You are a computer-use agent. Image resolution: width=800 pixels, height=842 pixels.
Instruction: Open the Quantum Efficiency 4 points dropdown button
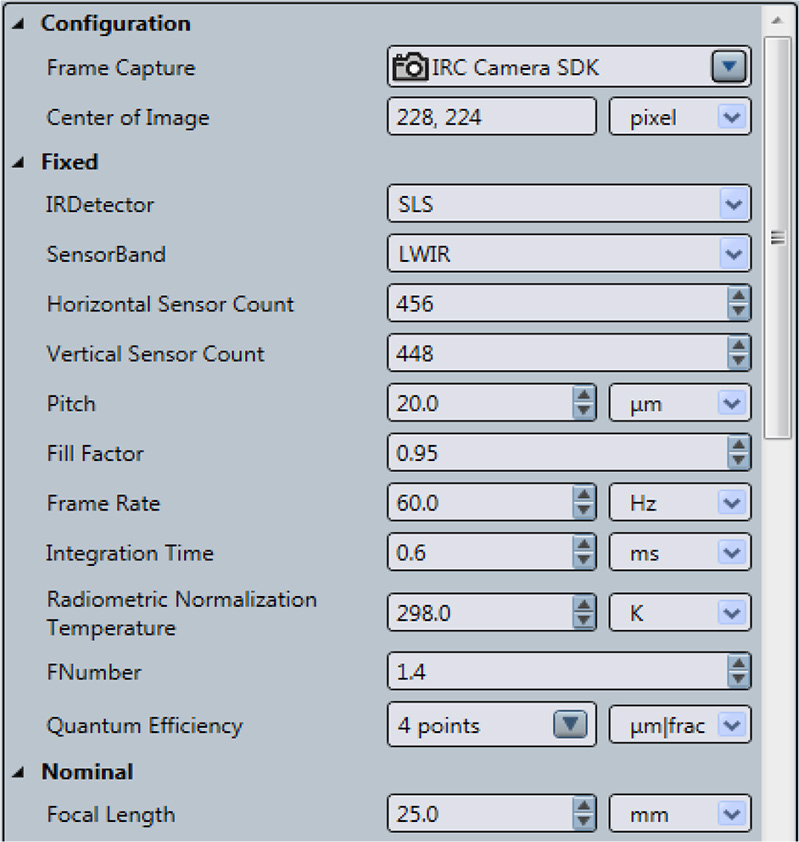click(x=569, y=726)
